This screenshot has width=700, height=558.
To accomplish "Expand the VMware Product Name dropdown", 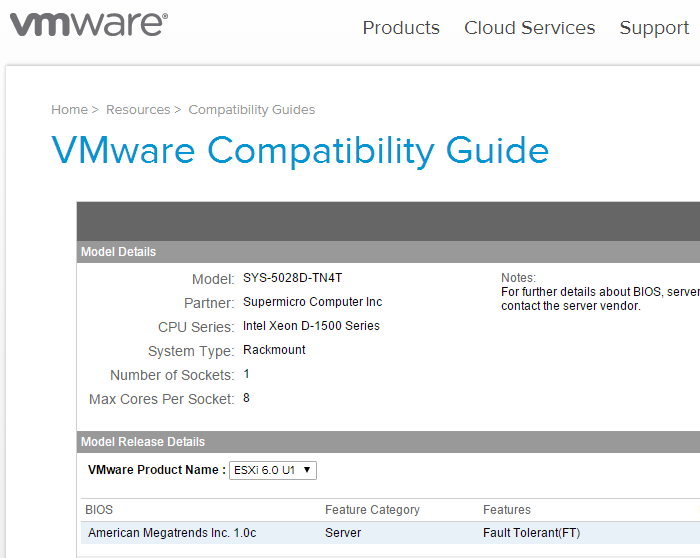I will (273, 471).
